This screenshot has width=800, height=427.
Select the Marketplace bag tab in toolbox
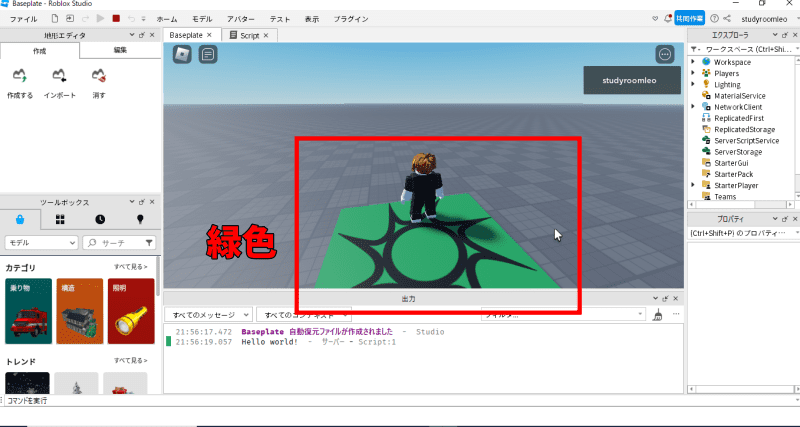pyautogui.click(x=20, y=219)
